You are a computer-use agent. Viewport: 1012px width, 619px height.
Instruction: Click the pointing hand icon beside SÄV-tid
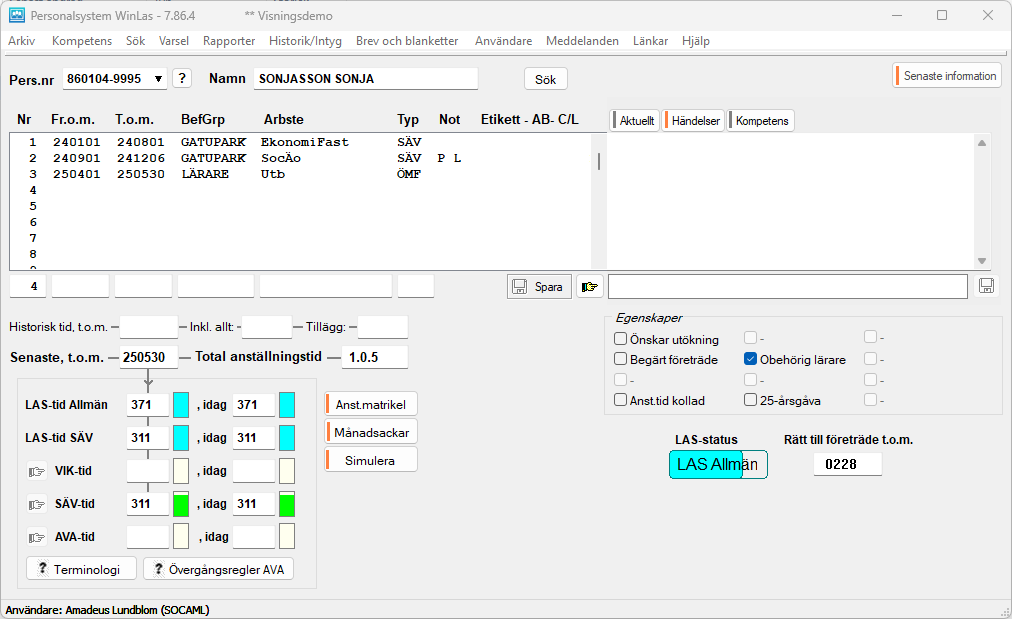tap(37, 504)
